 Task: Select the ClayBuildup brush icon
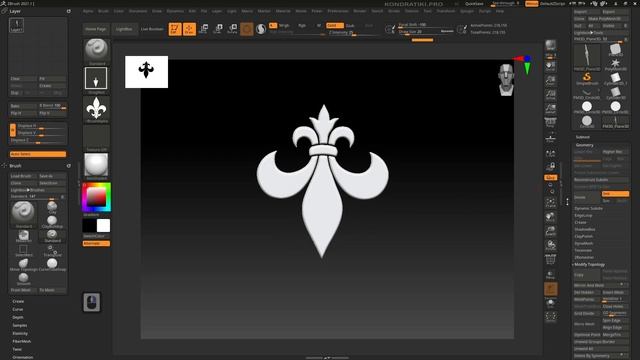coord(52,222)
